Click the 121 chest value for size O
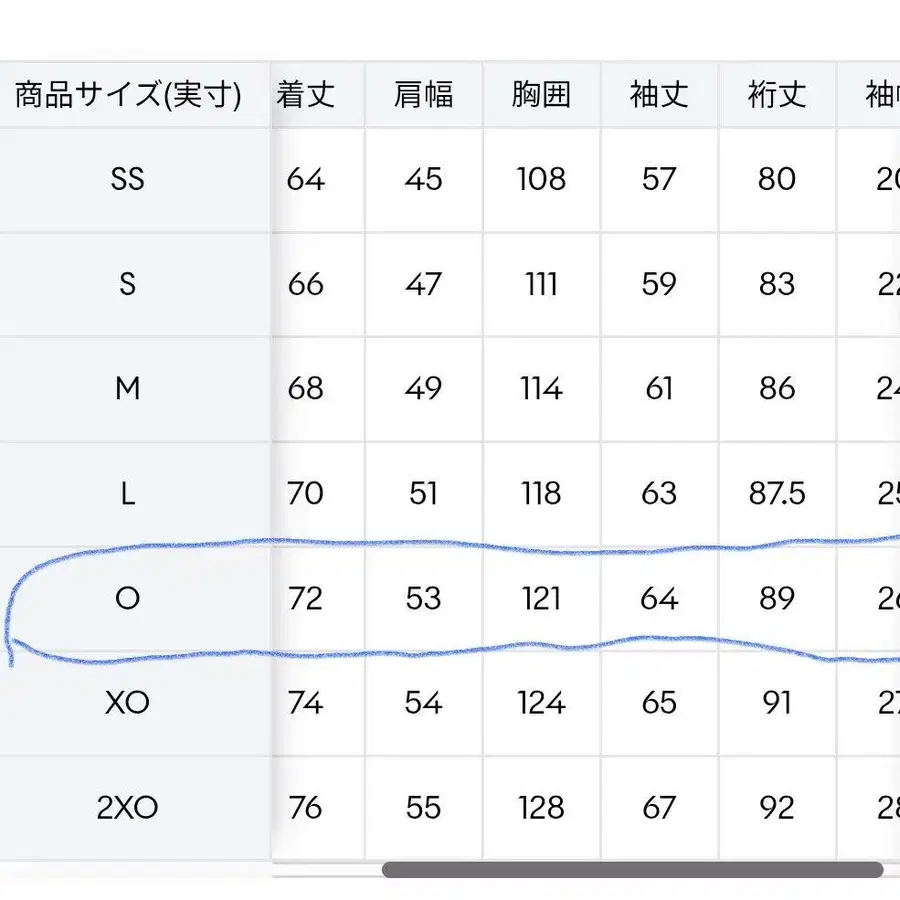900x900 pixels. (x=541, y=599)
